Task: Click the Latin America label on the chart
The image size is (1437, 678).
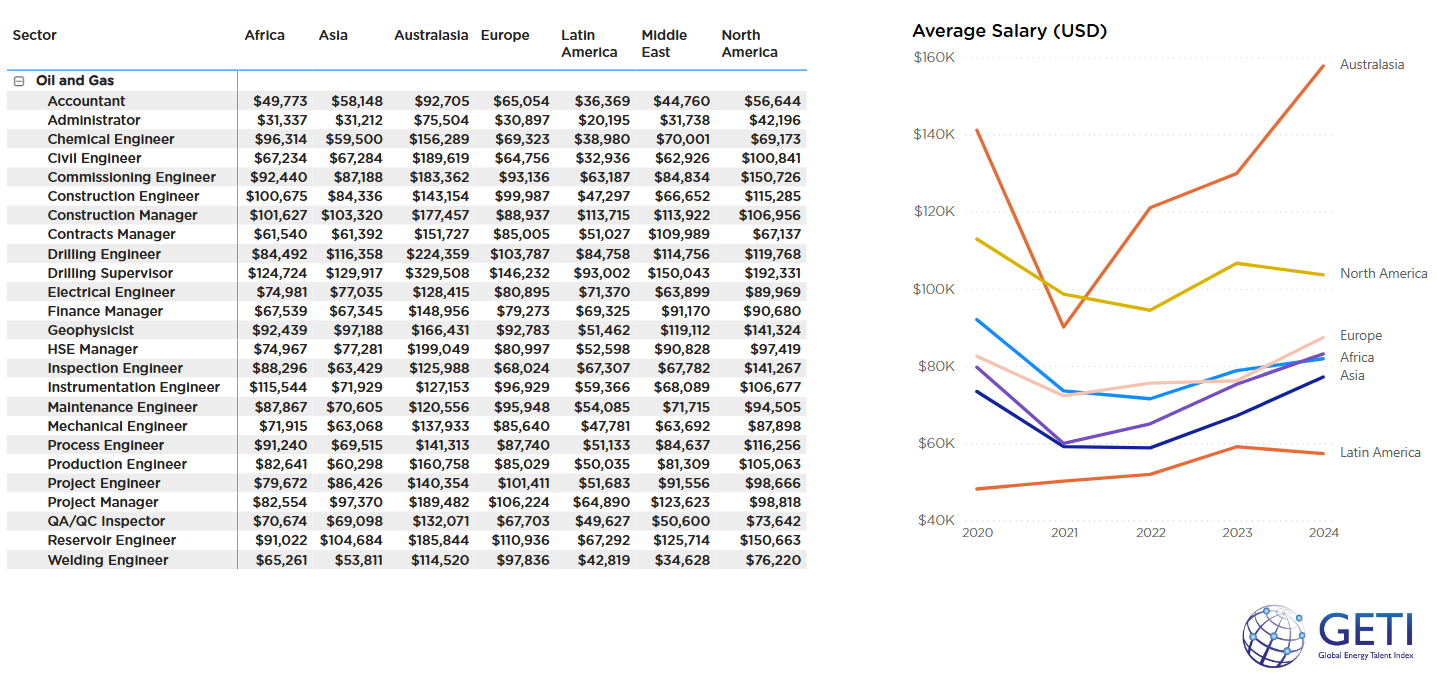Action: pyautogui.click(x=1381, y=452)
